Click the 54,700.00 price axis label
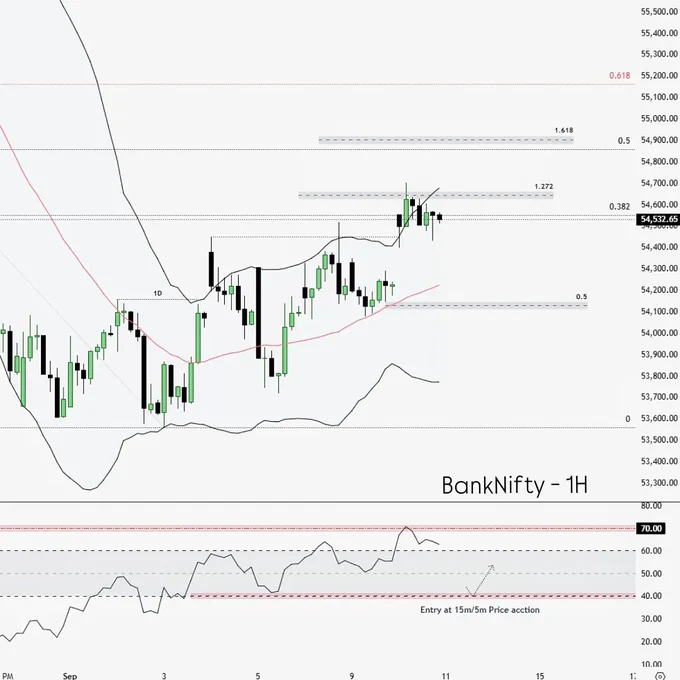 tap(659, 183)
